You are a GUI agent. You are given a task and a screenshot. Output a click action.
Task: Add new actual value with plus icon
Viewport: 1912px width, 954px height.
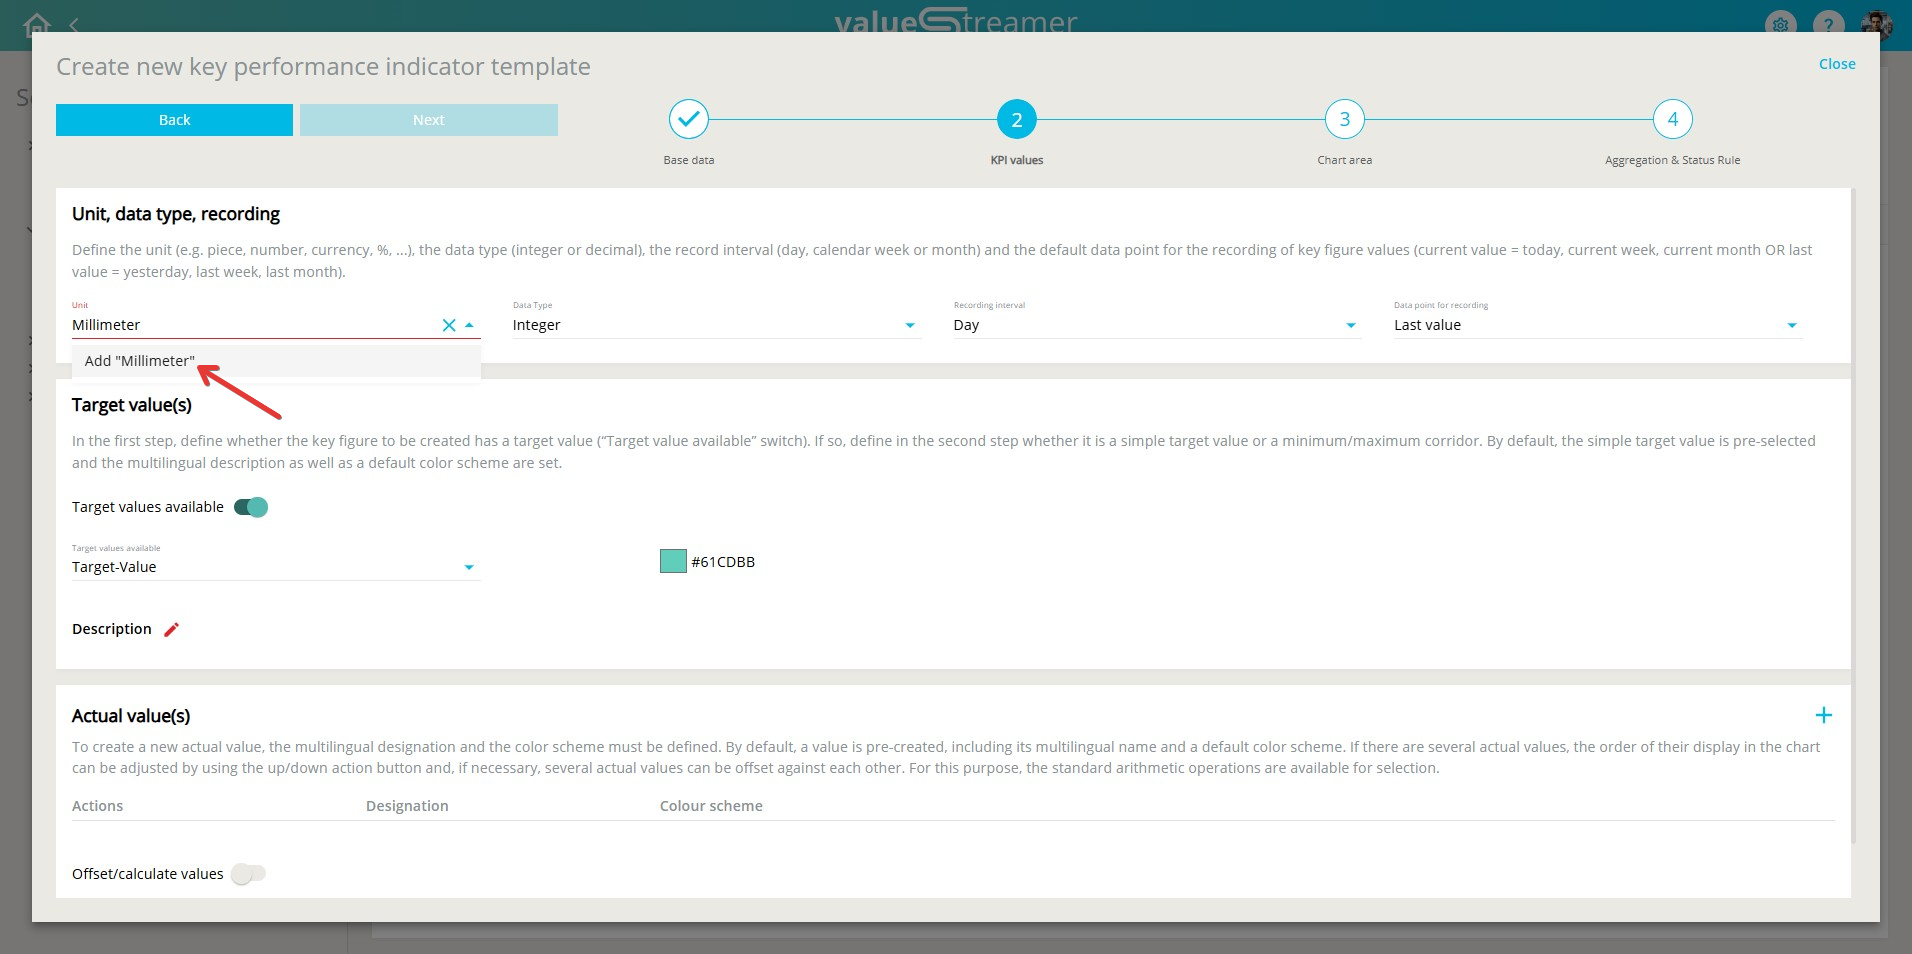click(1823, 715)
